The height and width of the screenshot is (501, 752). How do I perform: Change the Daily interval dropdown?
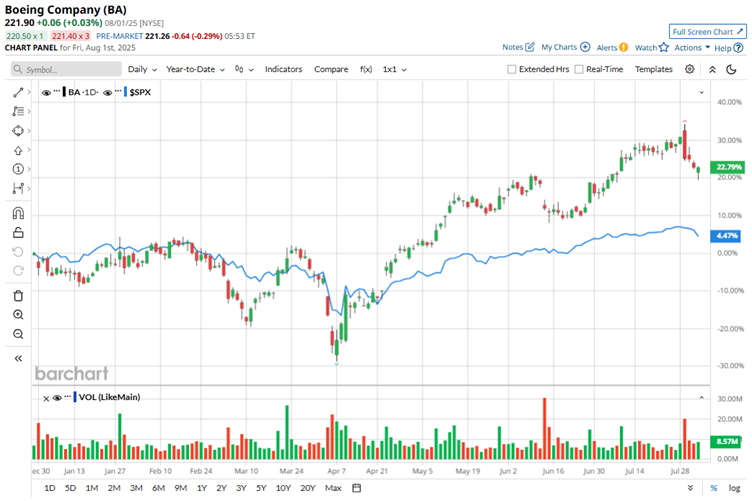pyautogui.click(x=142, y=70)
